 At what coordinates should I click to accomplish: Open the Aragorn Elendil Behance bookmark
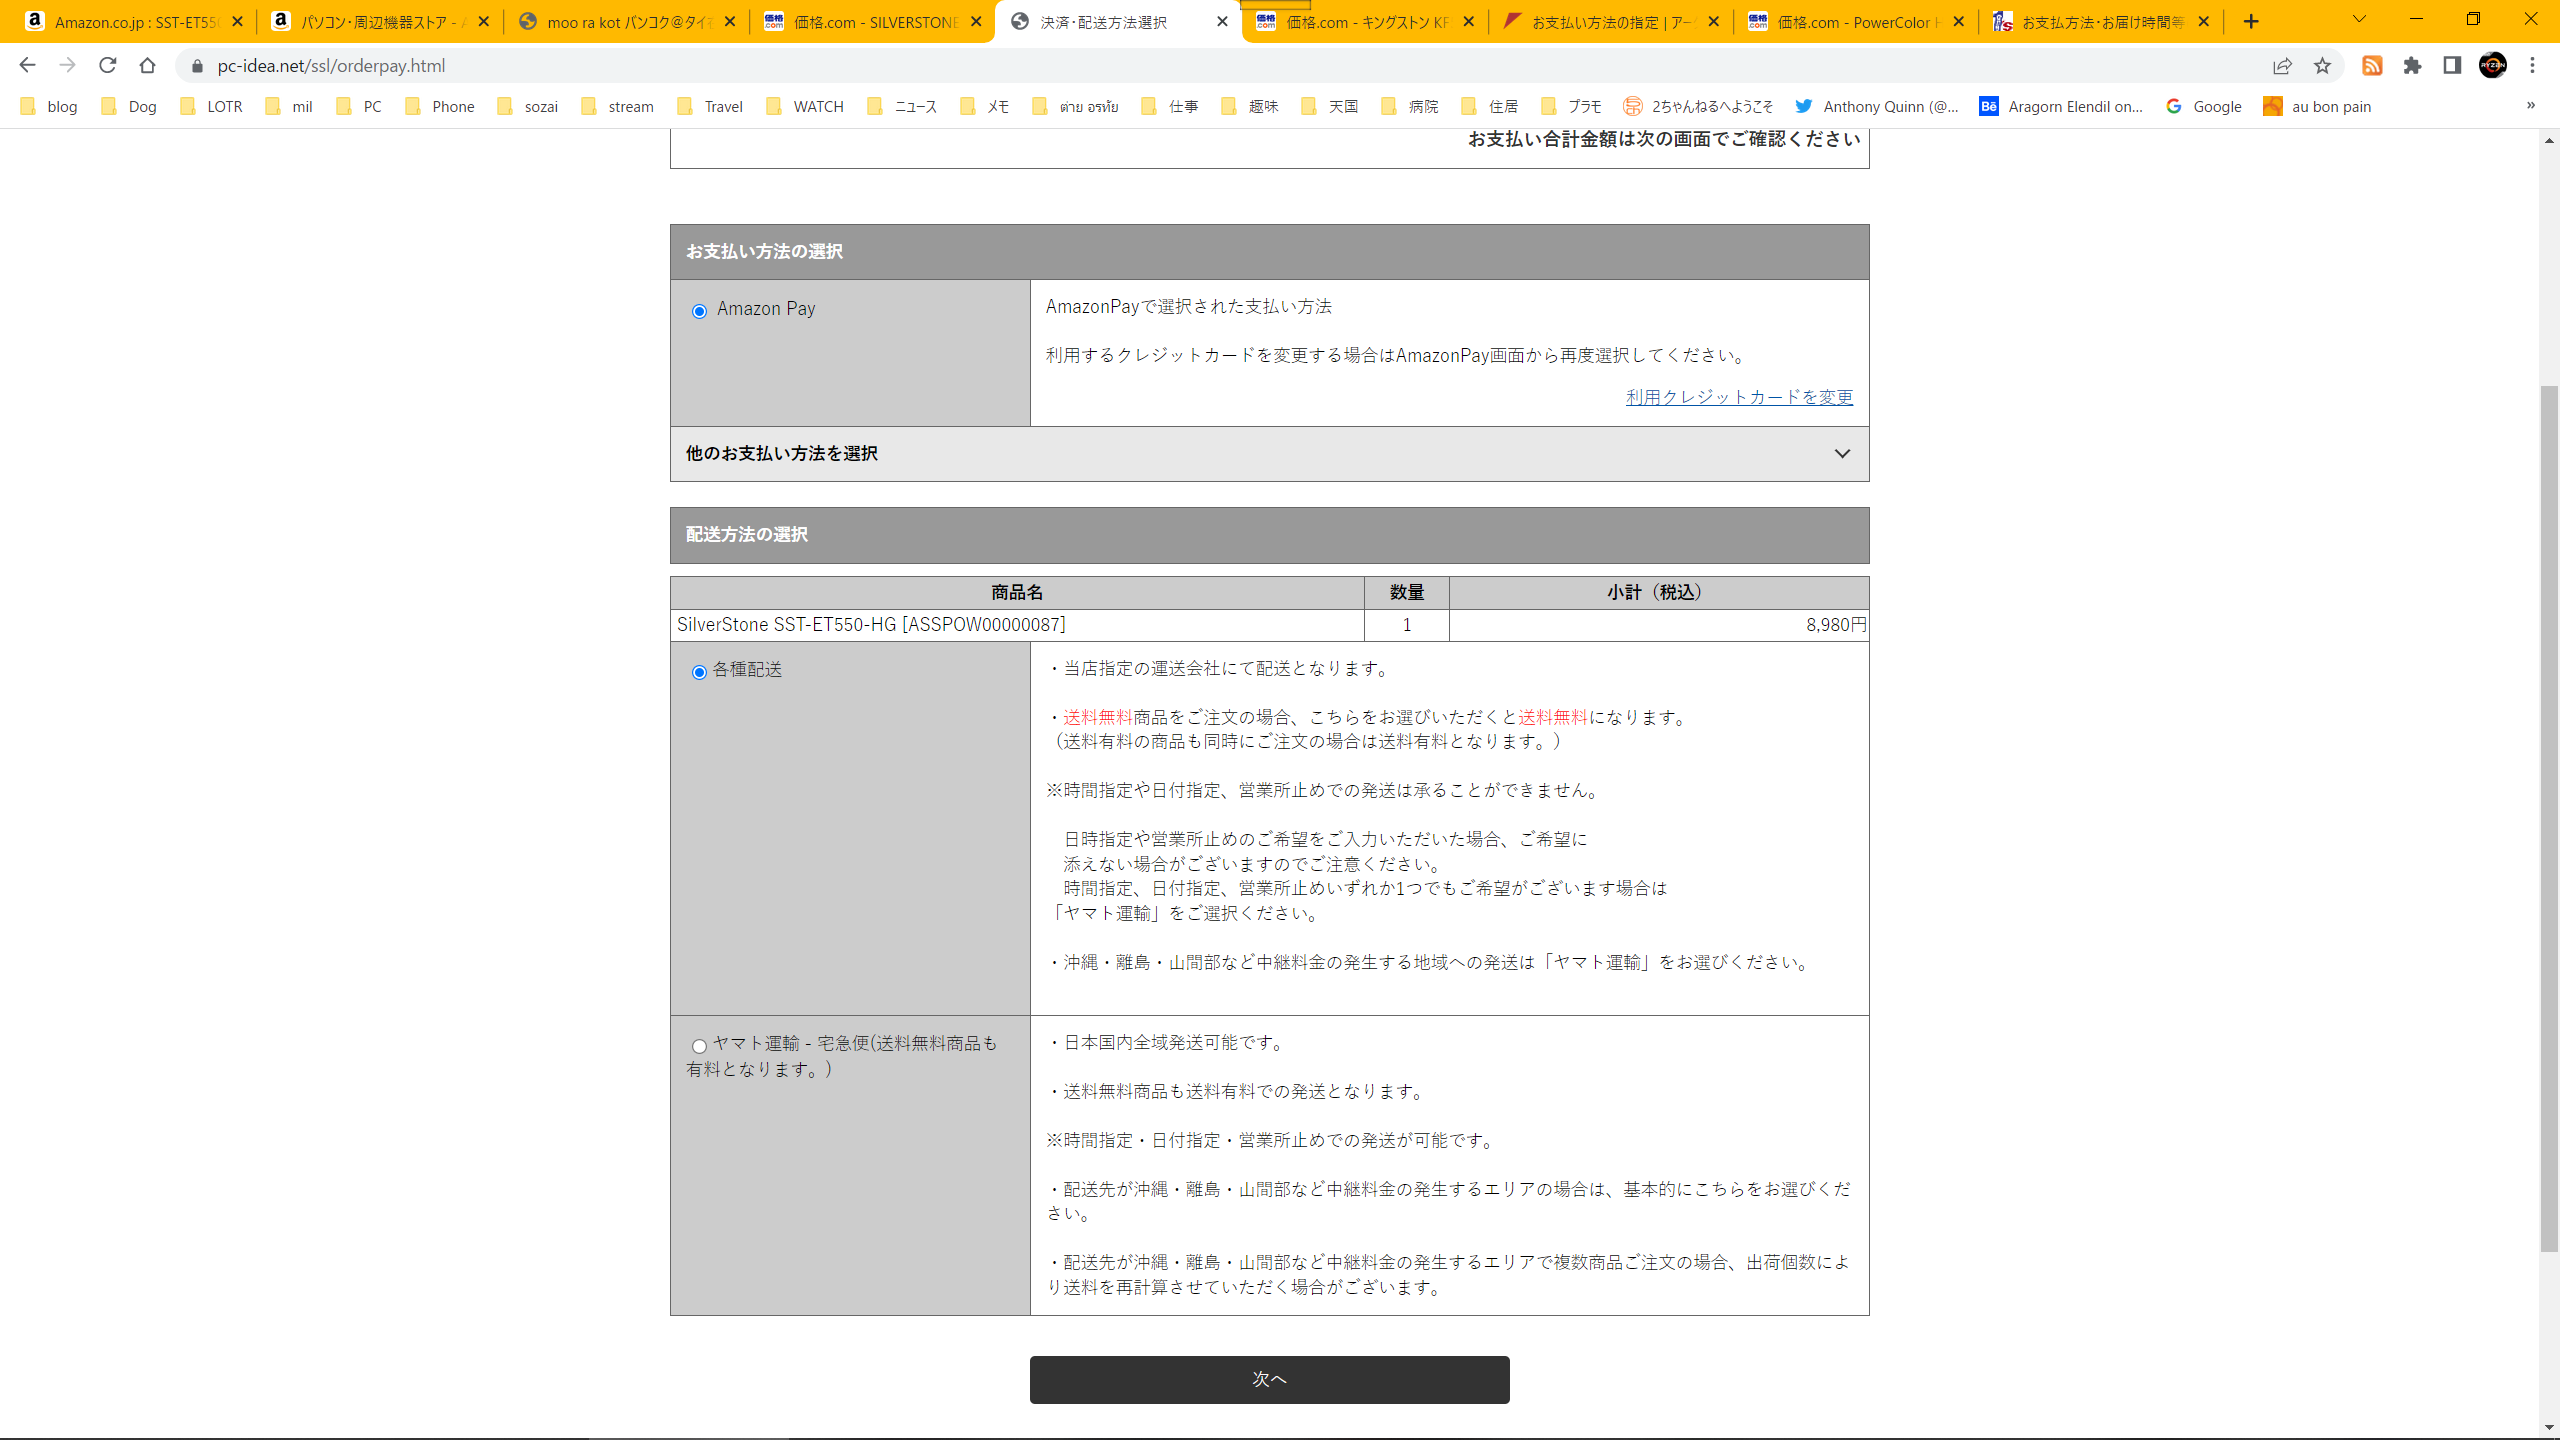2062,106
